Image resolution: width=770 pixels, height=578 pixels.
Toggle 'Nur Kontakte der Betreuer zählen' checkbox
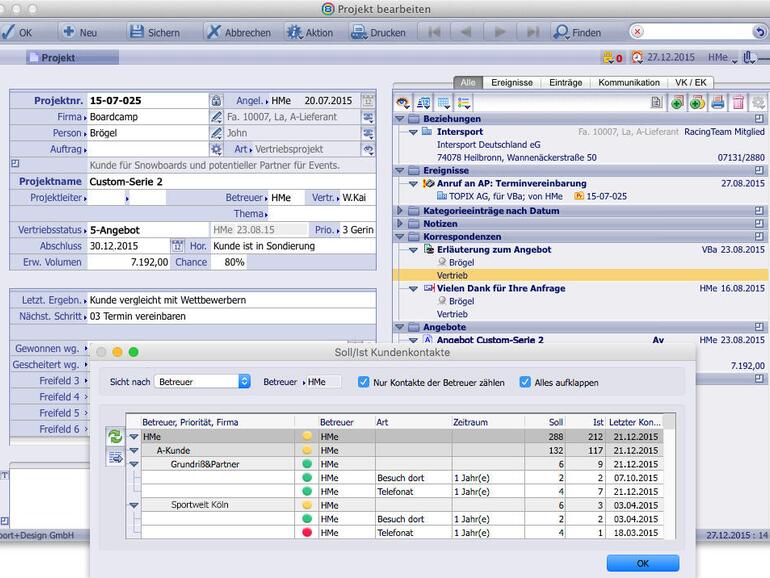pos(364,382)
